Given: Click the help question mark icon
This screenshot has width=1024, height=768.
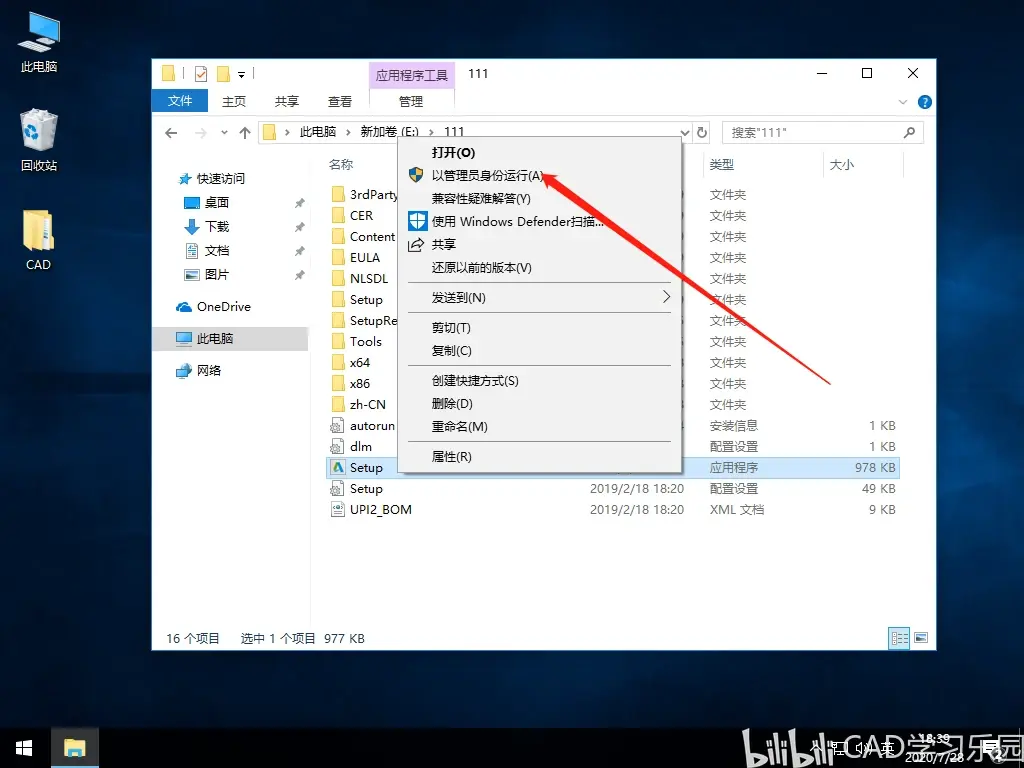Looking at the screenshot, I should [925, 102].
